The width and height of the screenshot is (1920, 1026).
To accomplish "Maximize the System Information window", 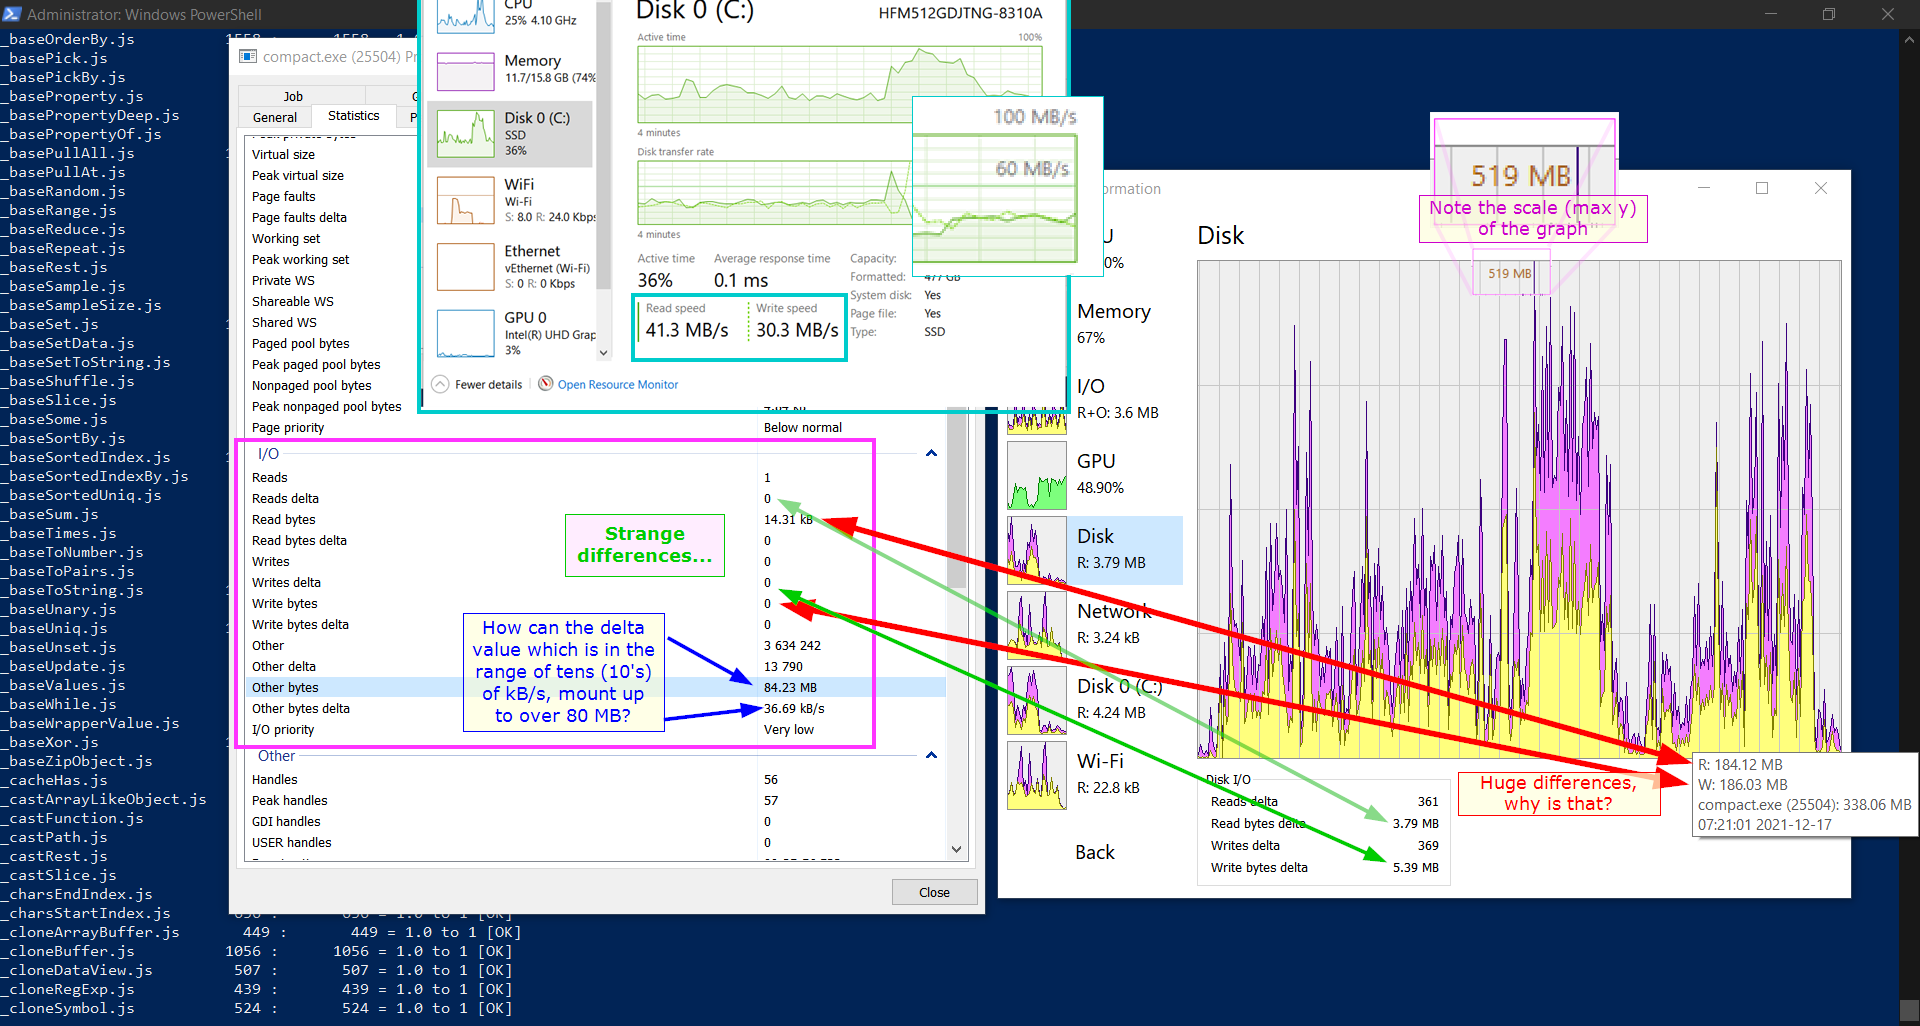I will [1762, 188].
